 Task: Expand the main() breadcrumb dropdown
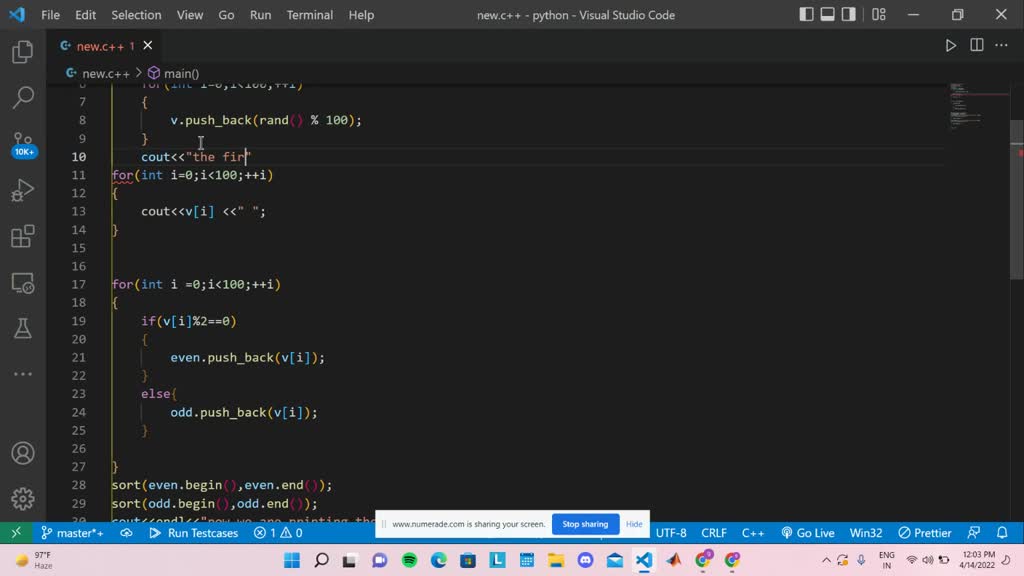coord(176,72)
